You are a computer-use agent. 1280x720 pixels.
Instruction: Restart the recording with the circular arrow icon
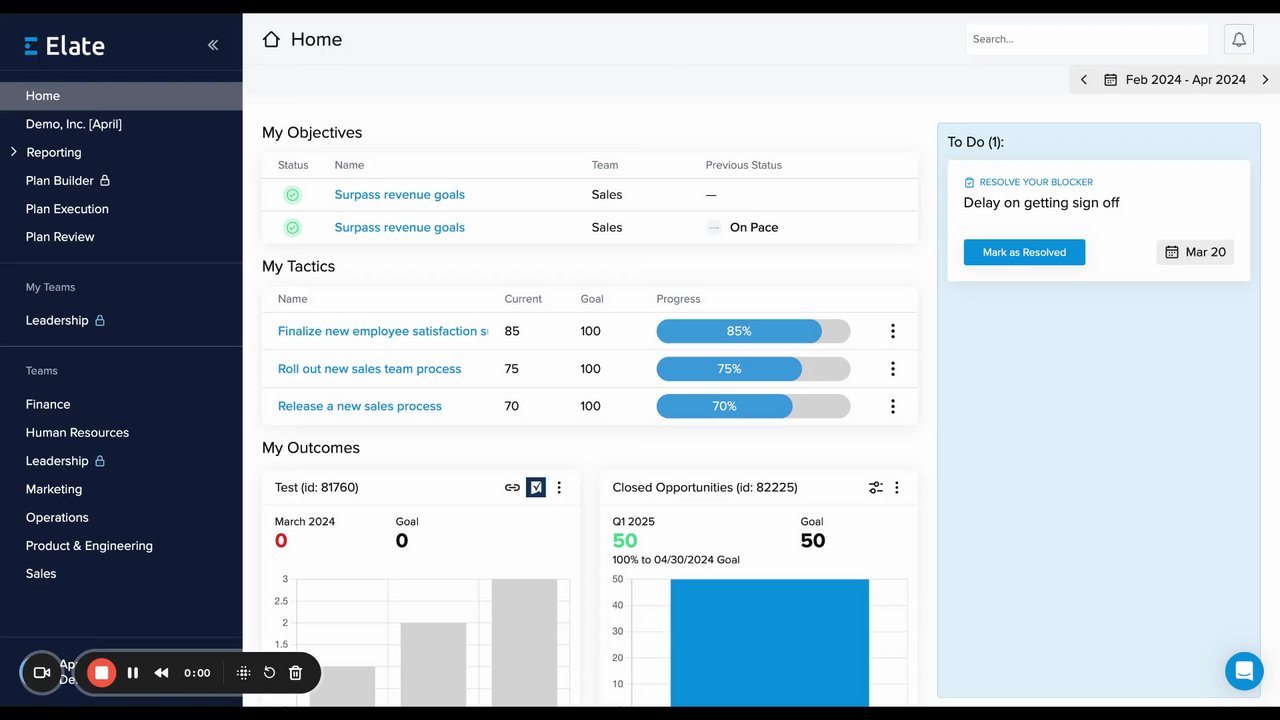pos(269,673)
